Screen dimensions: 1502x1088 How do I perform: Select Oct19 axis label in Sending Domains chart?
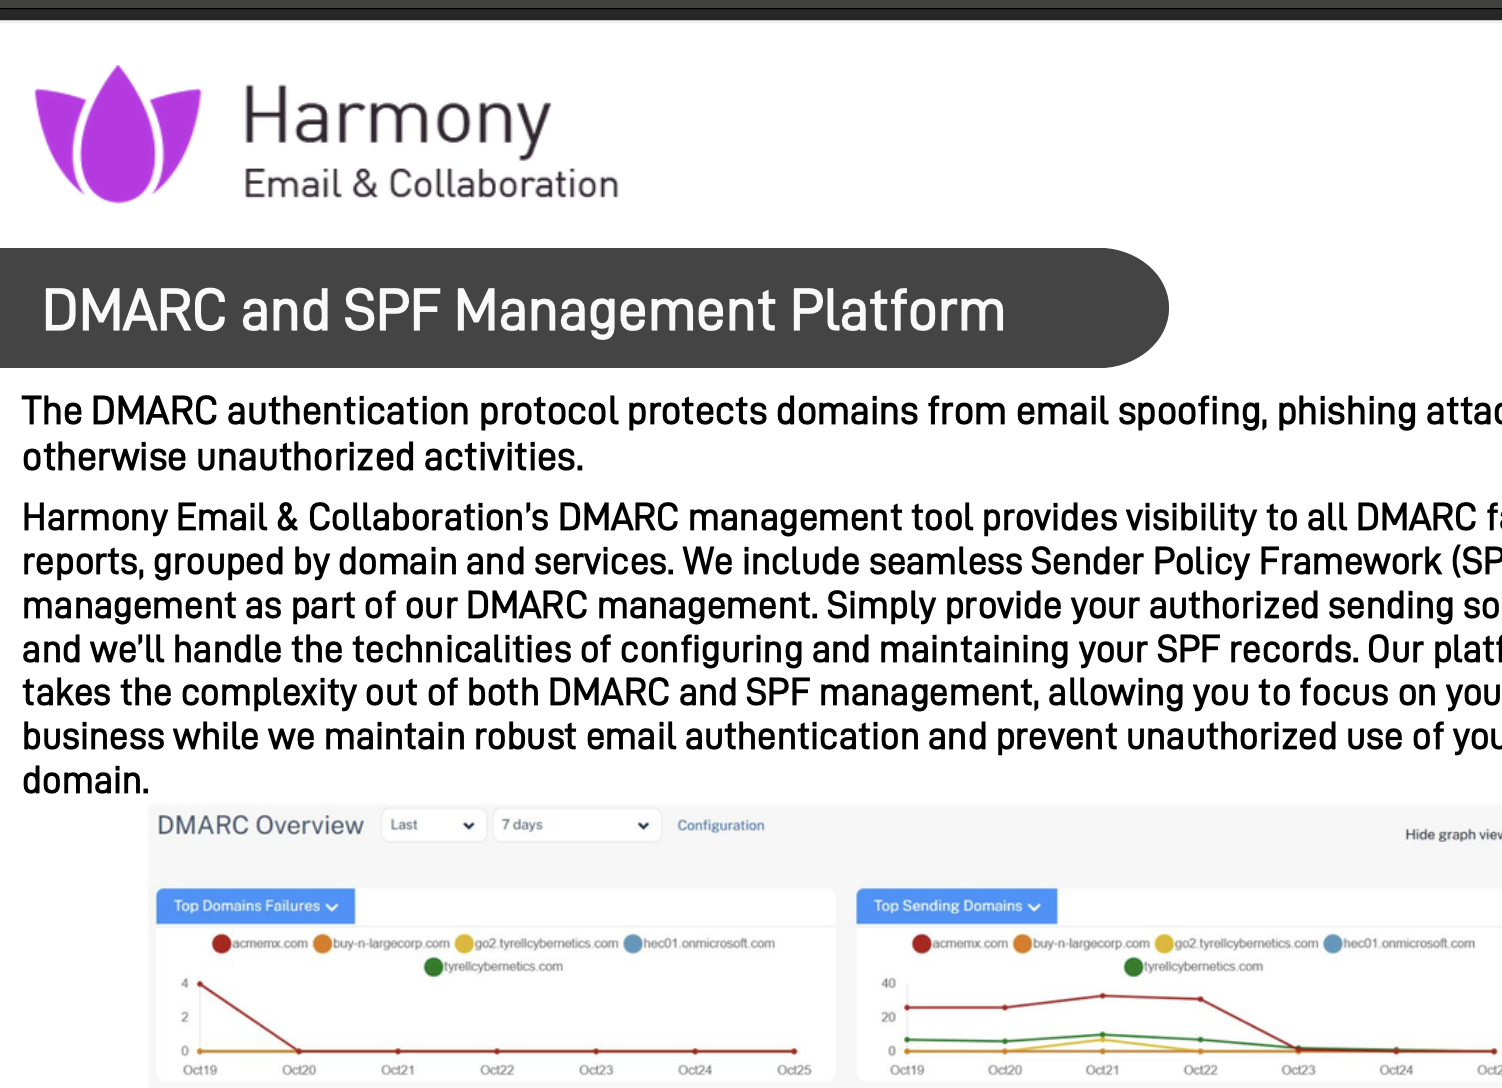[x=907, y=1070]
